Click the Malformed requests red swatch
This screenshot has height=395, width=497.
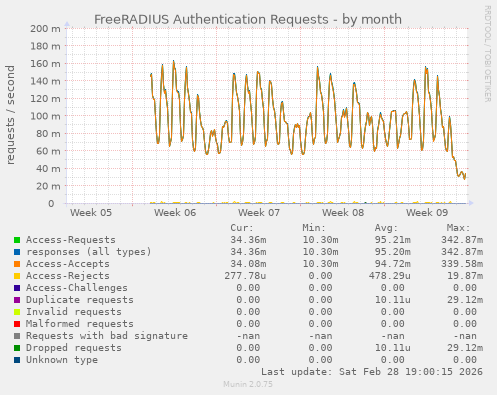click(17, 324)
